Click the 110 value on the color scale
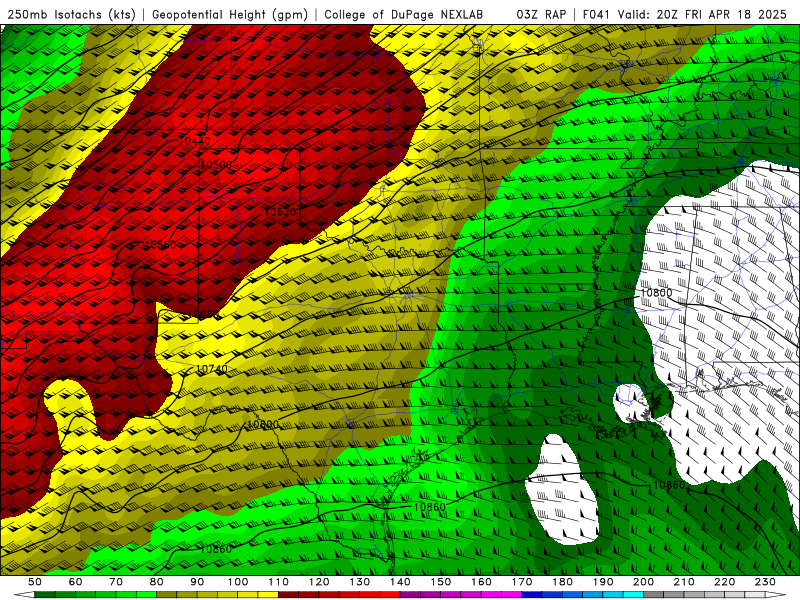The width and height of the screenshot is (800, 600). pyautogui.click(x=279, y=582)
